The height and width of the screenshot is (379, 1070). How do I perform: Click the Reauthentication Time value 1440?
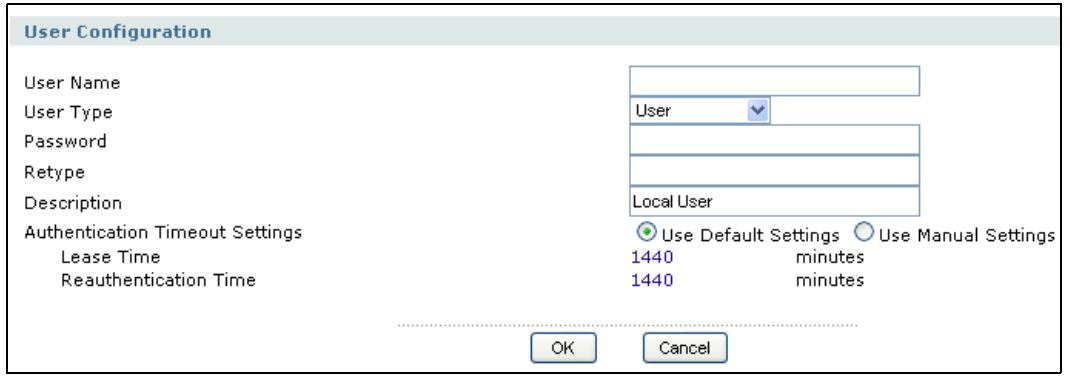tap(652, 280)
